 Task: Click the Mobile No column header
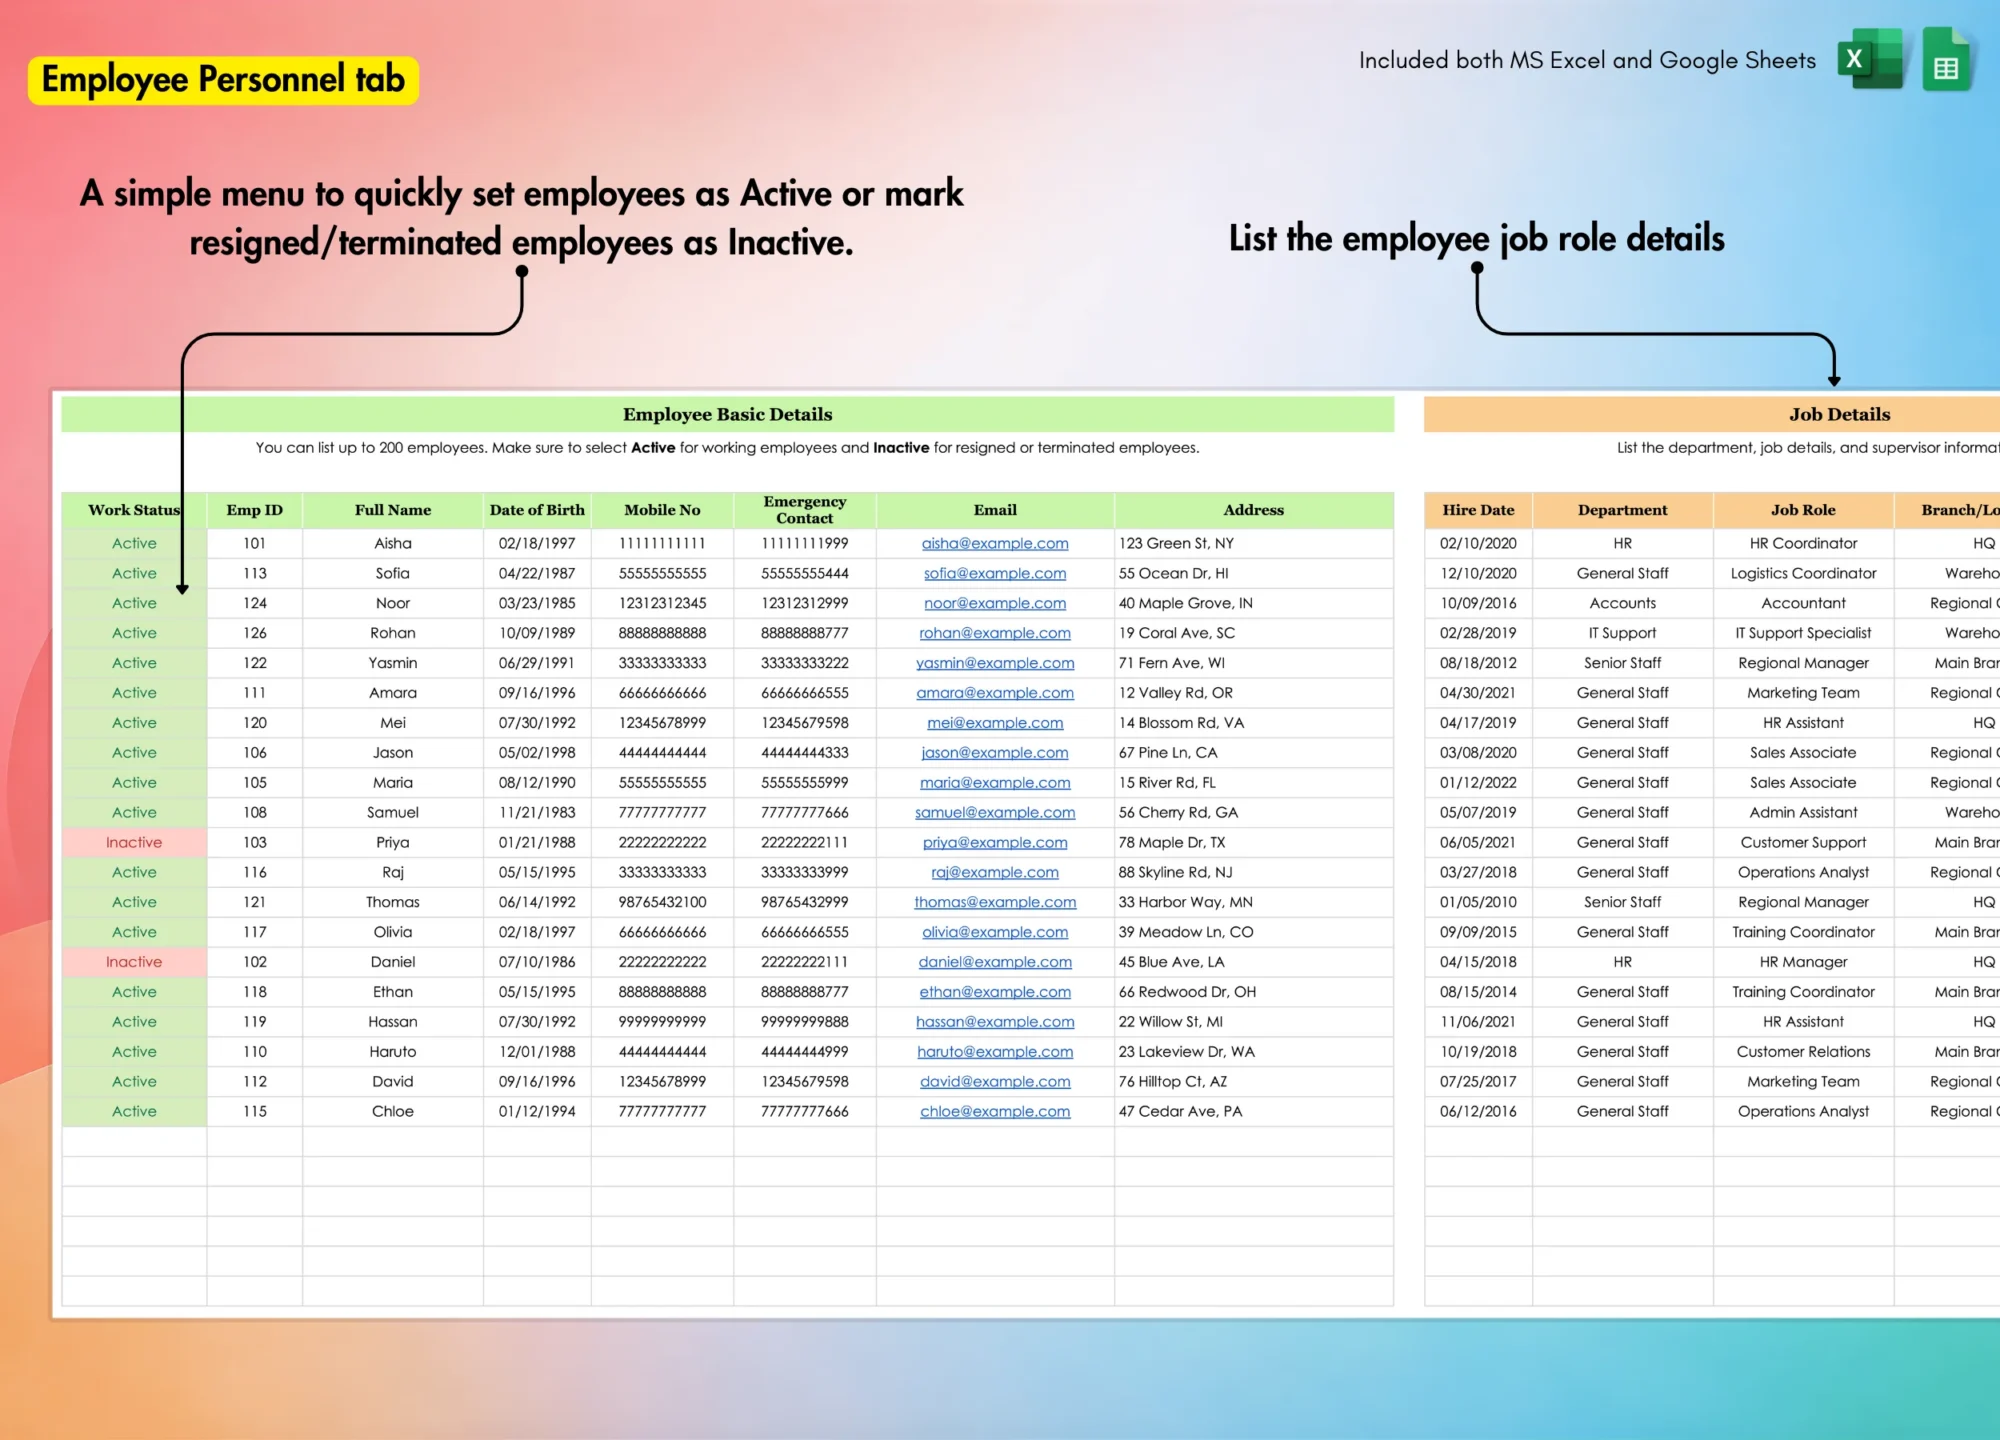tap(662, 510)
